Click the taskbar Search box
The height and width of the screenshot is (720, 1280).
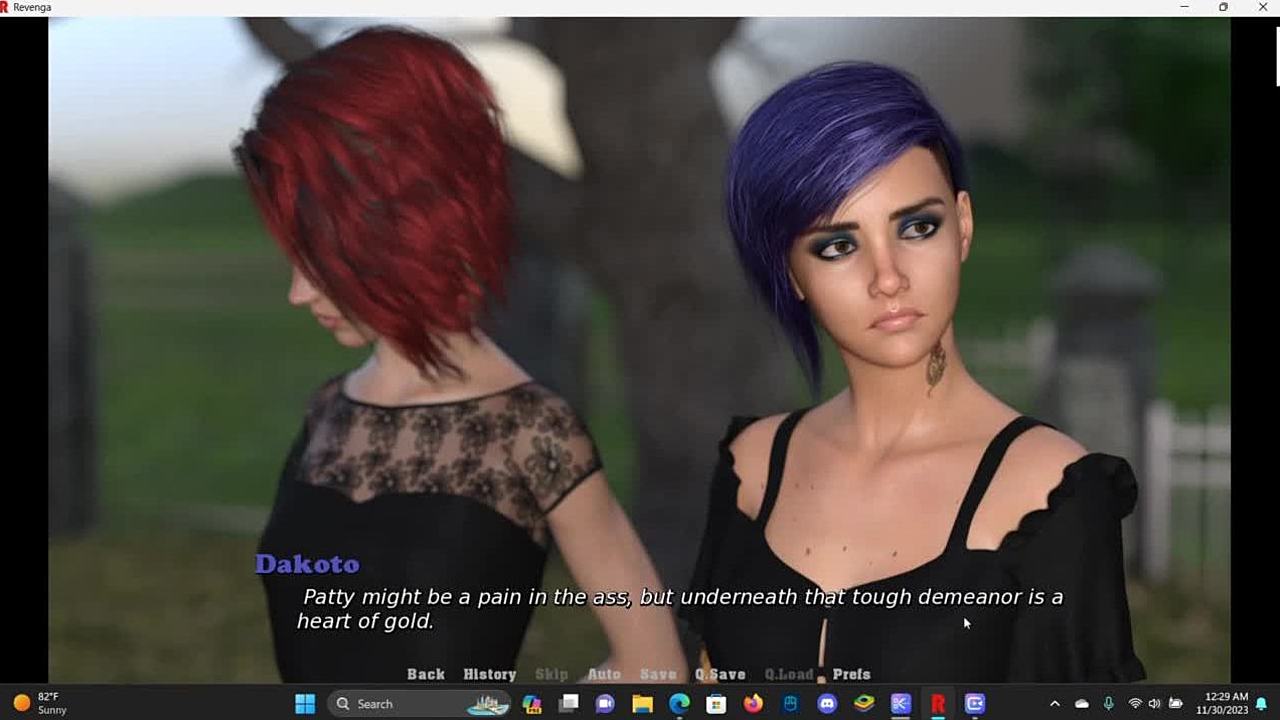(x=390, y=704)
